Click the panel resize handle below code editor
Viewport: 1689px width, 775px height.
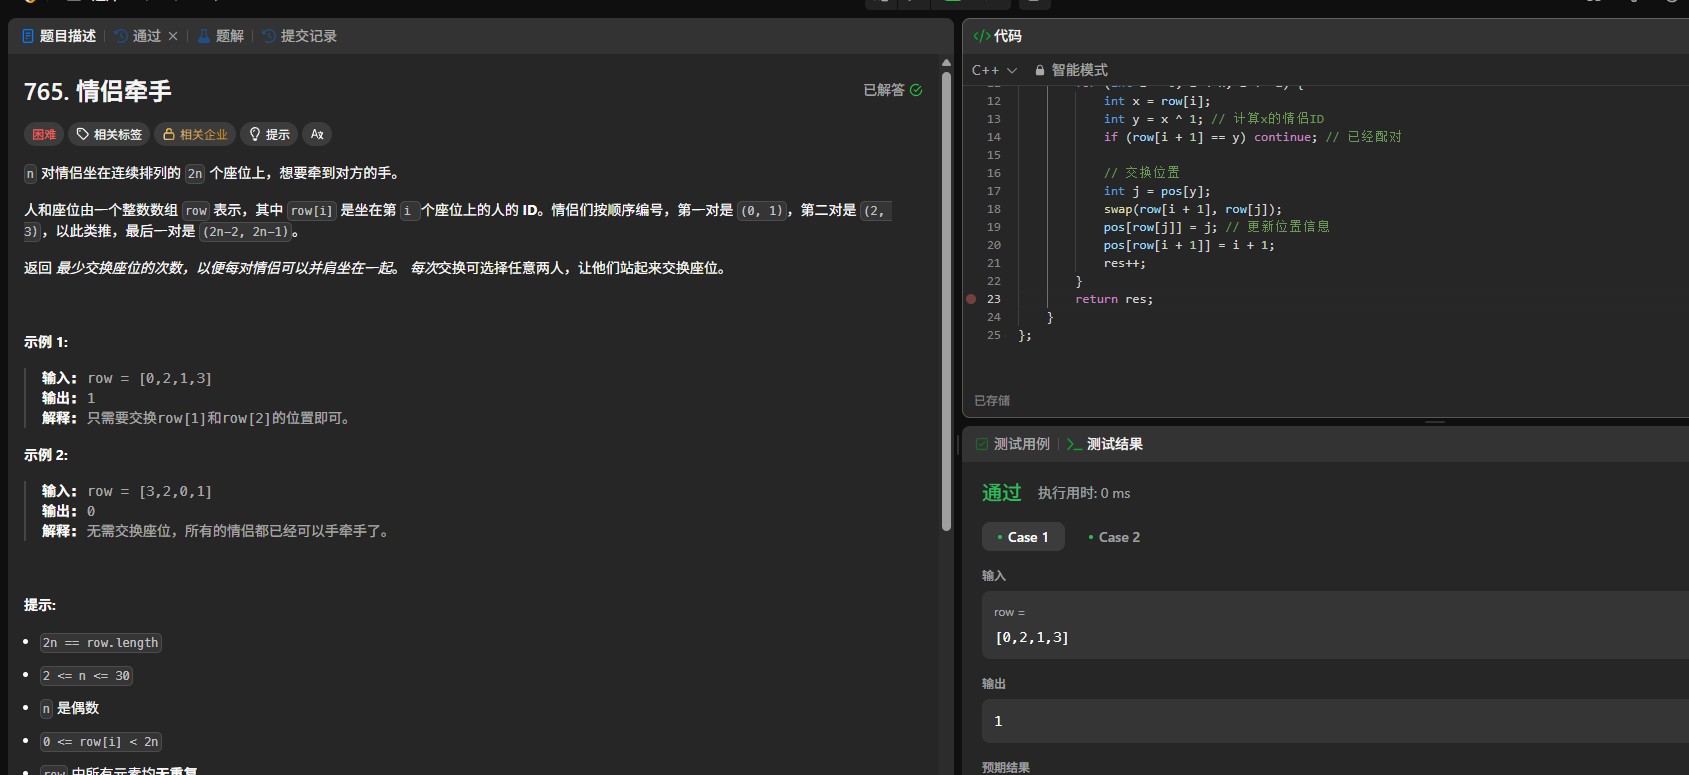pyautogui.click(x=1435, y=422)
